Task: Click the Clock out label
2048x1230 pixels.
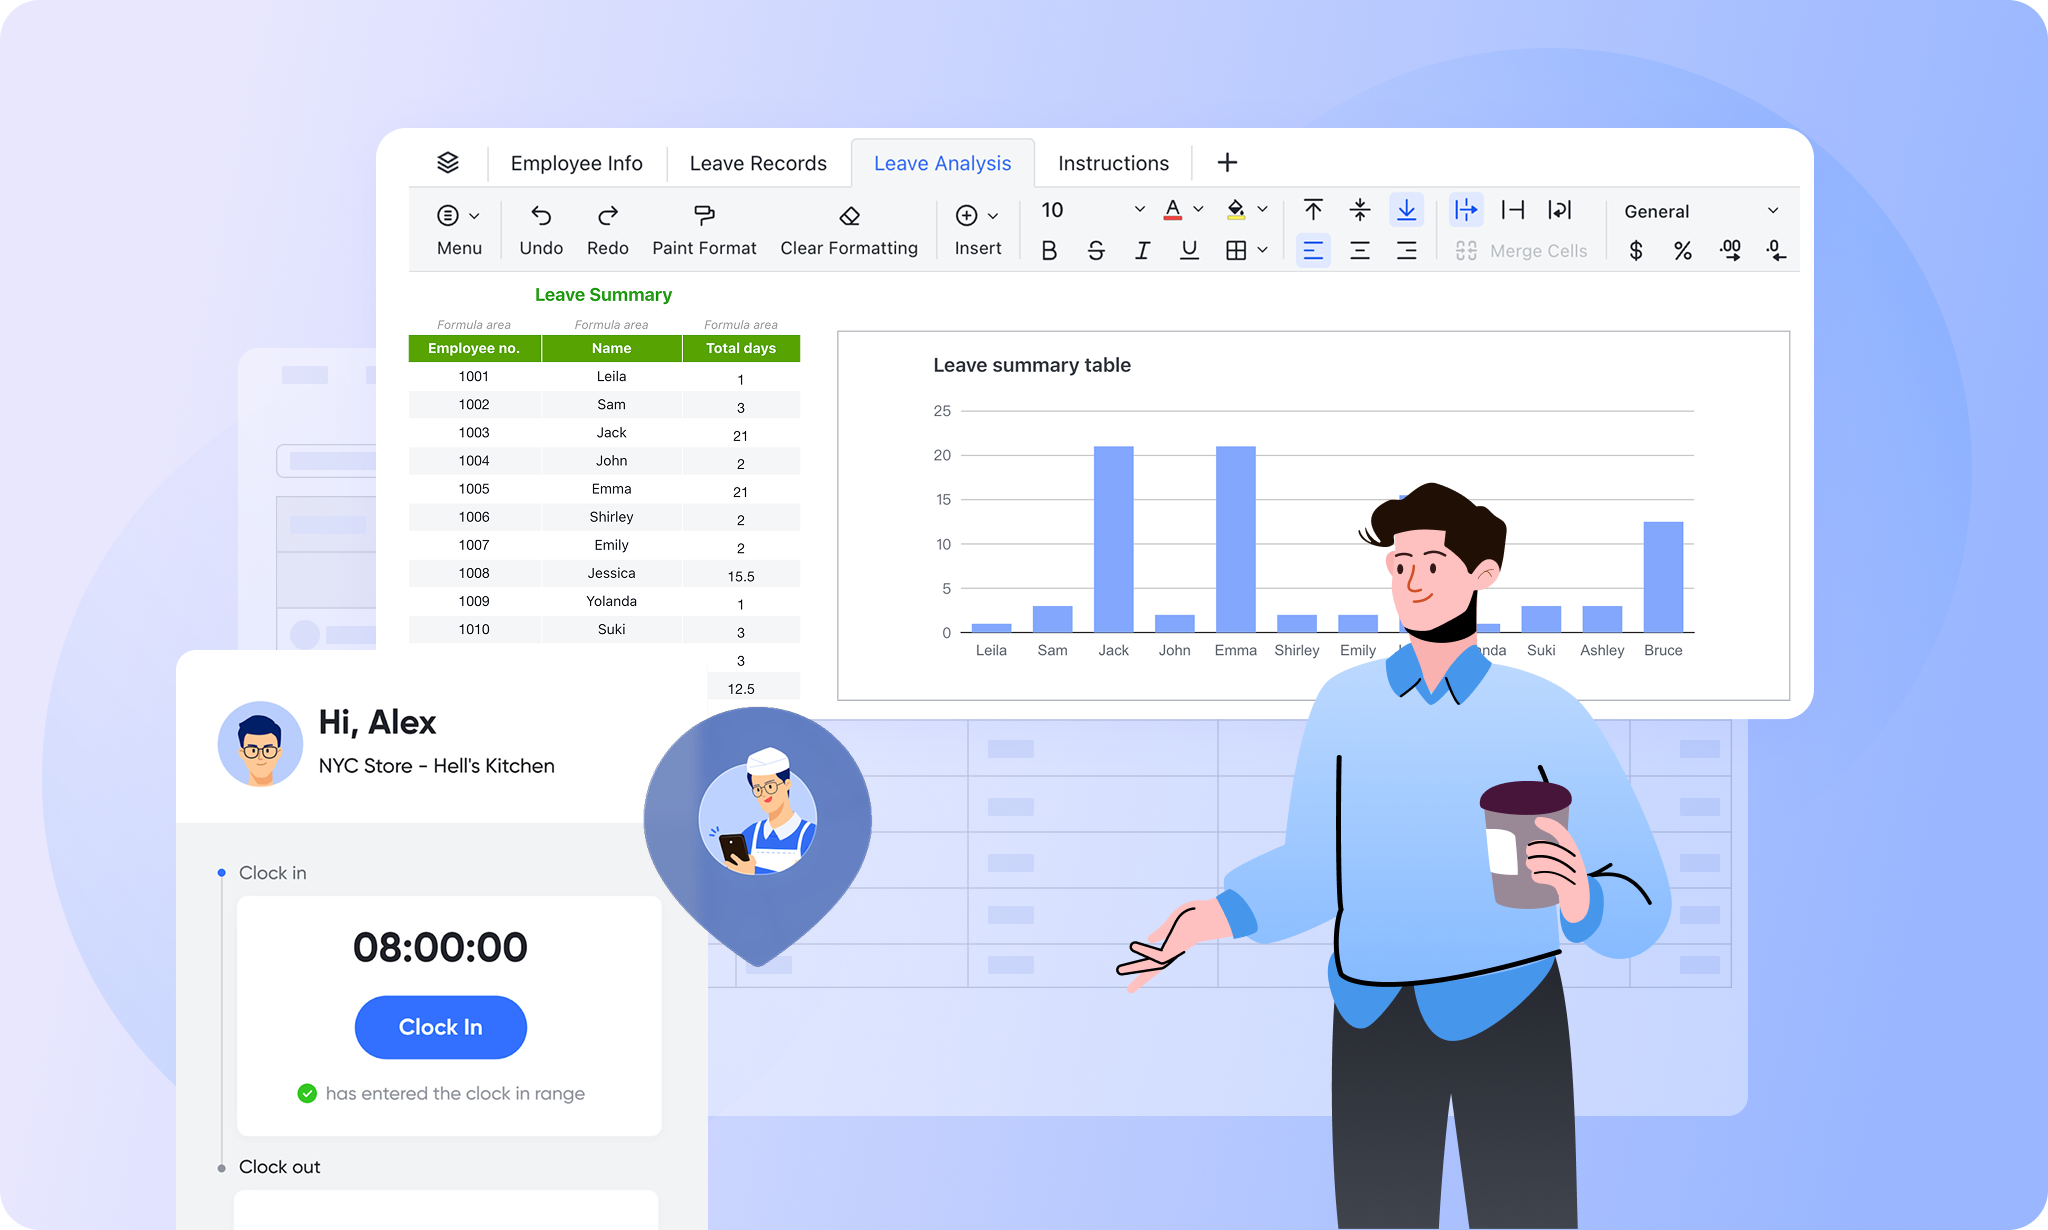Action: pos(279,1167)
